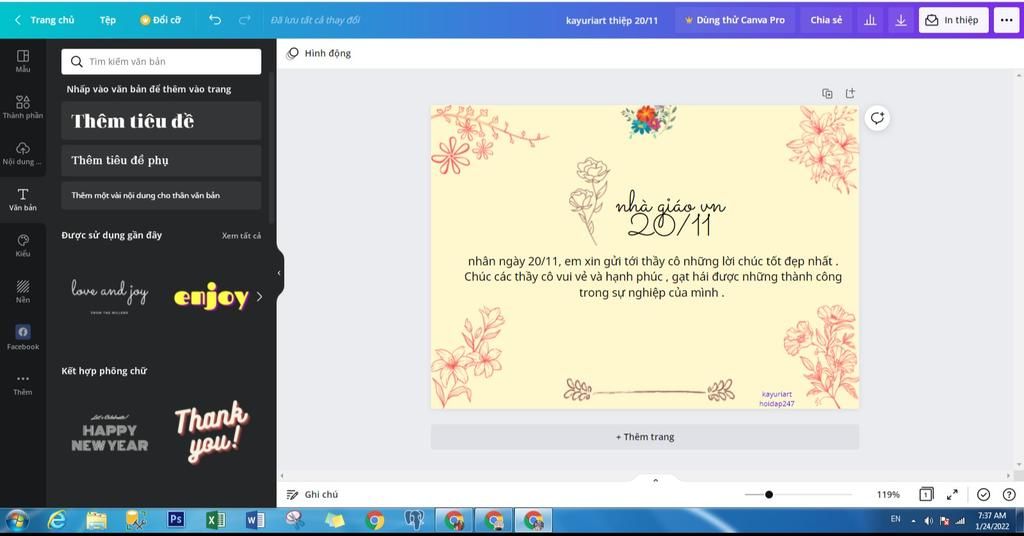The image size is (1024, 536).
Task: Select the nhà giáo vn title text
Action: pyautogui.click(x=671, y=205)
